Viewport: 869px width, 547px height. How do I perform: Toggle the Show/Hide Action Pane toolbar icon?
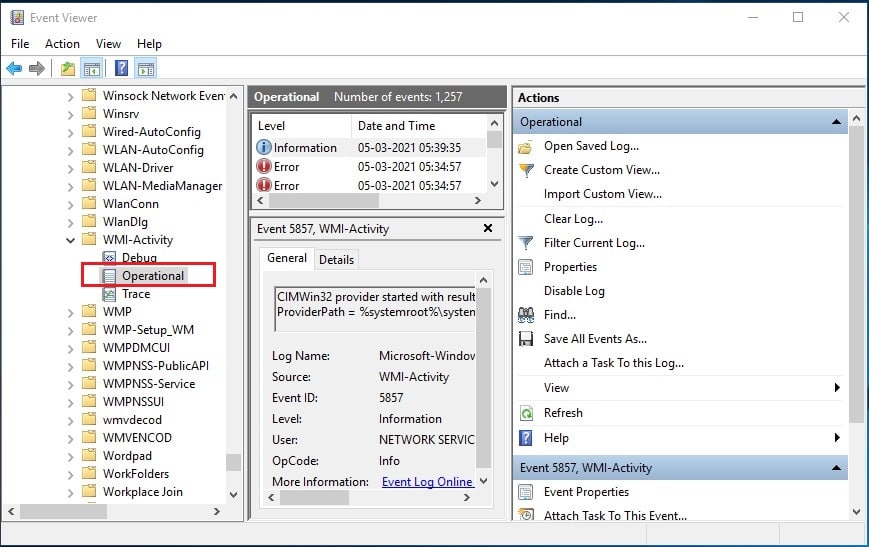click(x=146, y=69)
